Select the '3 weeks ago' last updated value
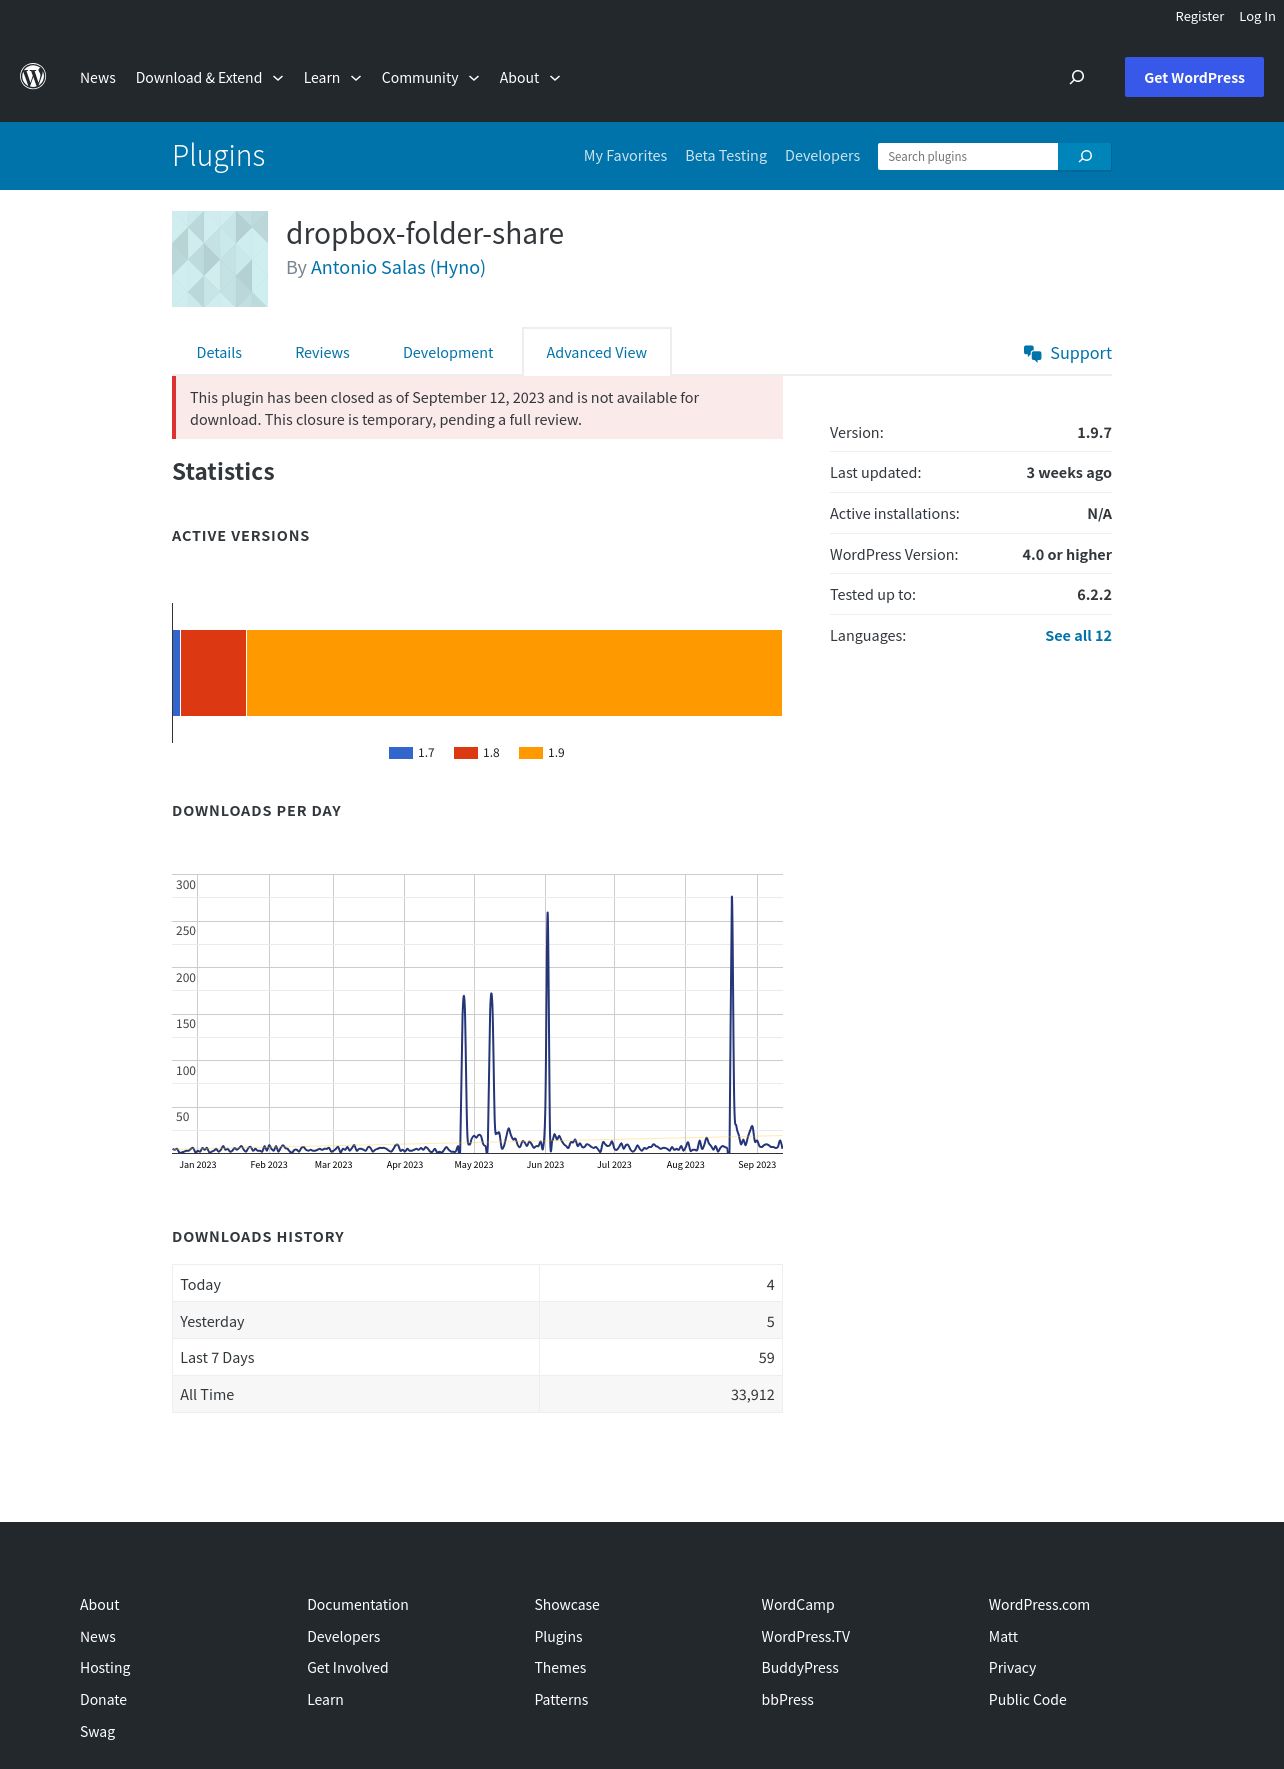 (1068, 473)
